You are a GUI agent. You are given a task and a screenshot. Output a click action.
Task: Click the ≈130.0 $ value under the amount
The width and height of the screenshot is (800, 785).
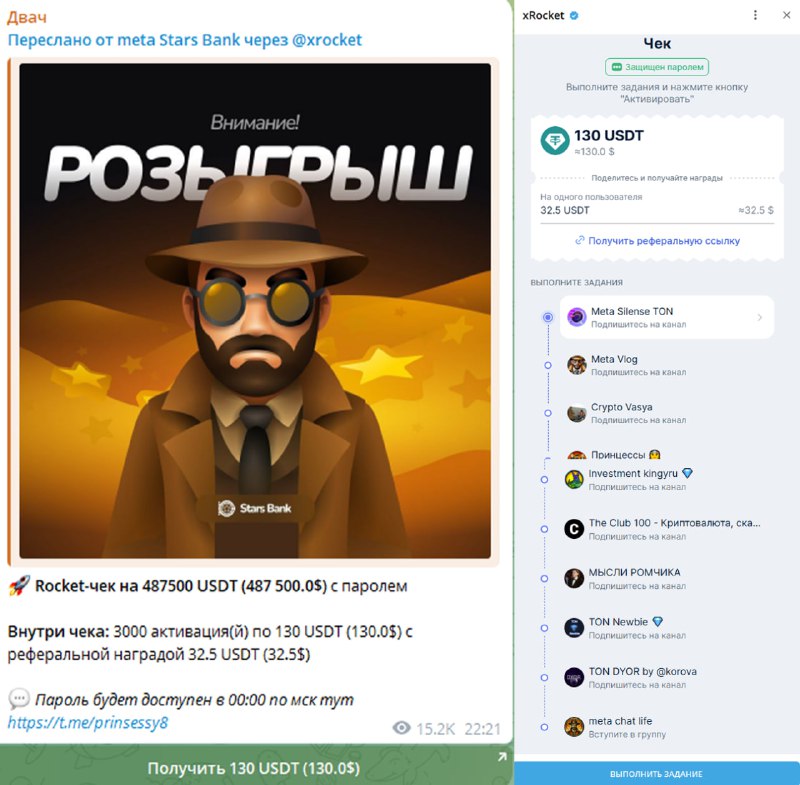[x=594, y=151]
